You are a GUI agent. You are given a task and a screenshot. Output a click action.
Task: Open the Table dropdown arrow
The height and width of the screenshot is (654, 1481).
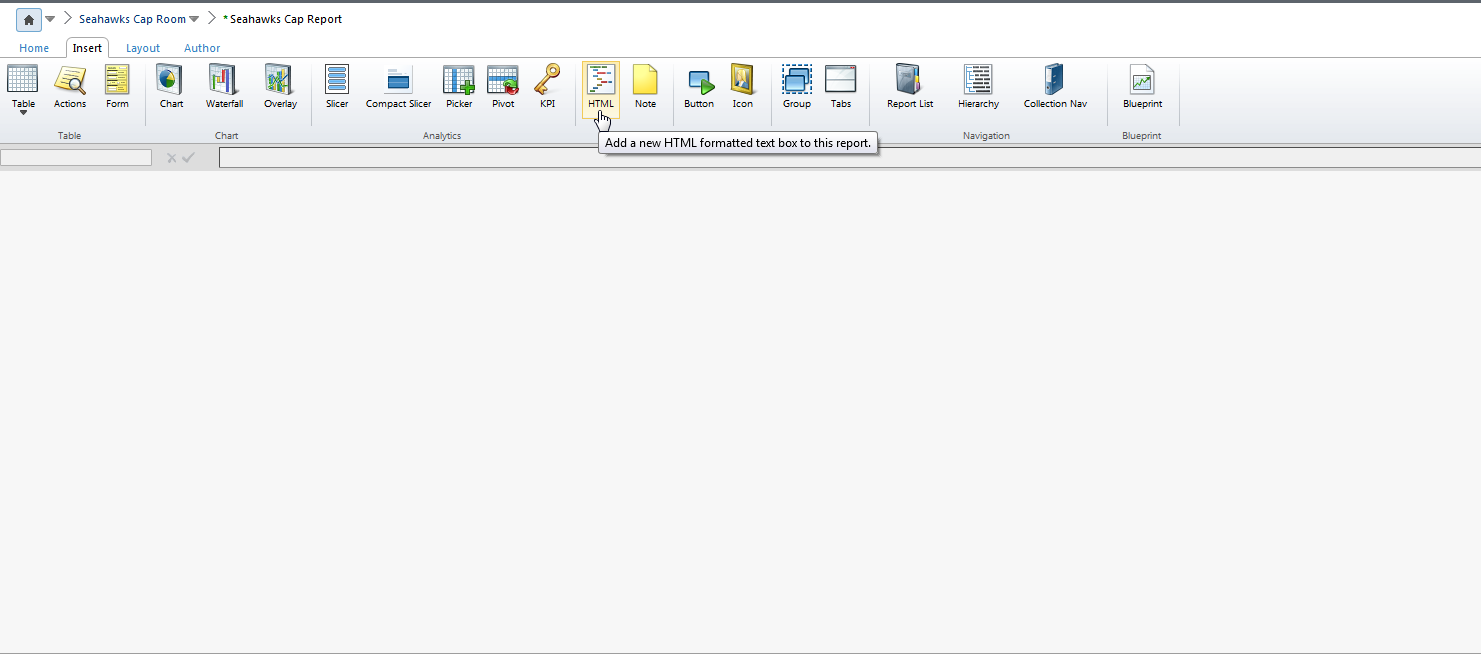[x=23, y=113]
